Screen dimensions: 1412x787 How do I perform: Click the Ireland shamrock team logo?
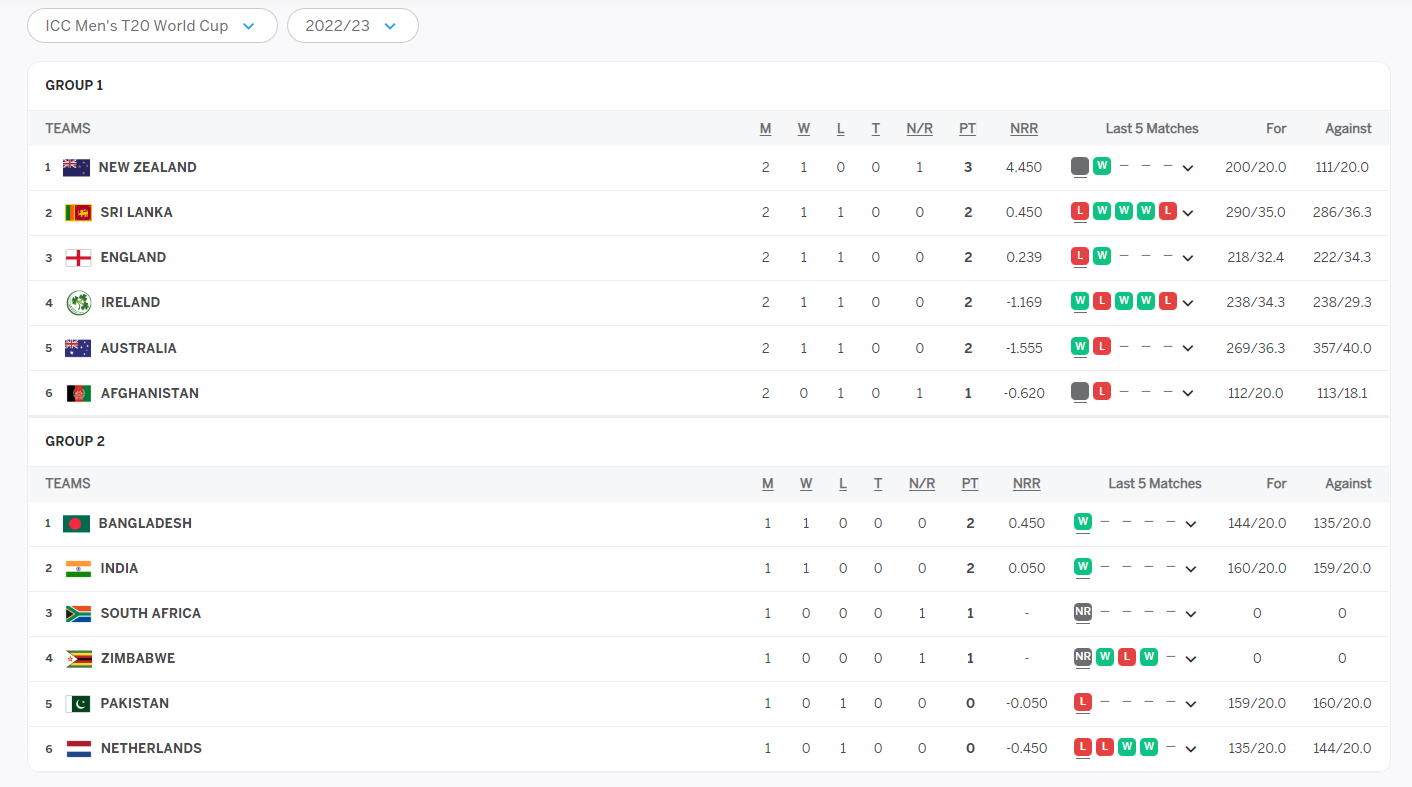point(79,303)
